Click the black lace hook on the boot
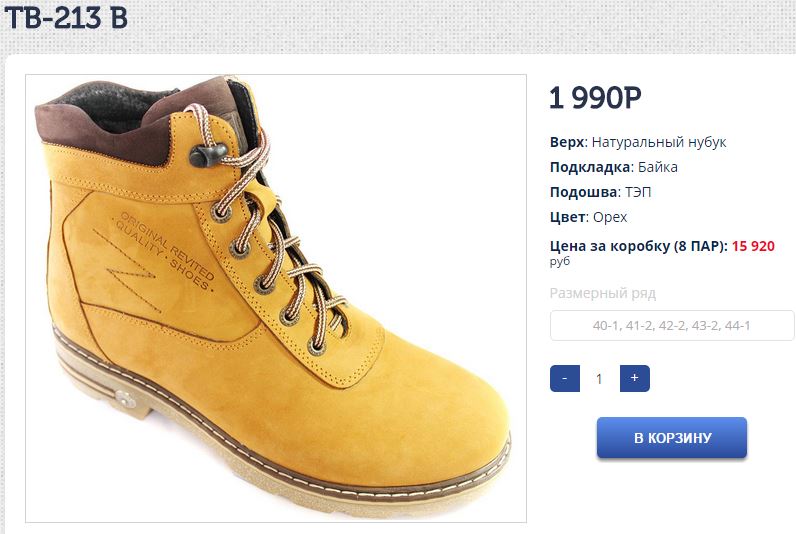The width and height of the screenshot is (796, 534). [208, 154]
